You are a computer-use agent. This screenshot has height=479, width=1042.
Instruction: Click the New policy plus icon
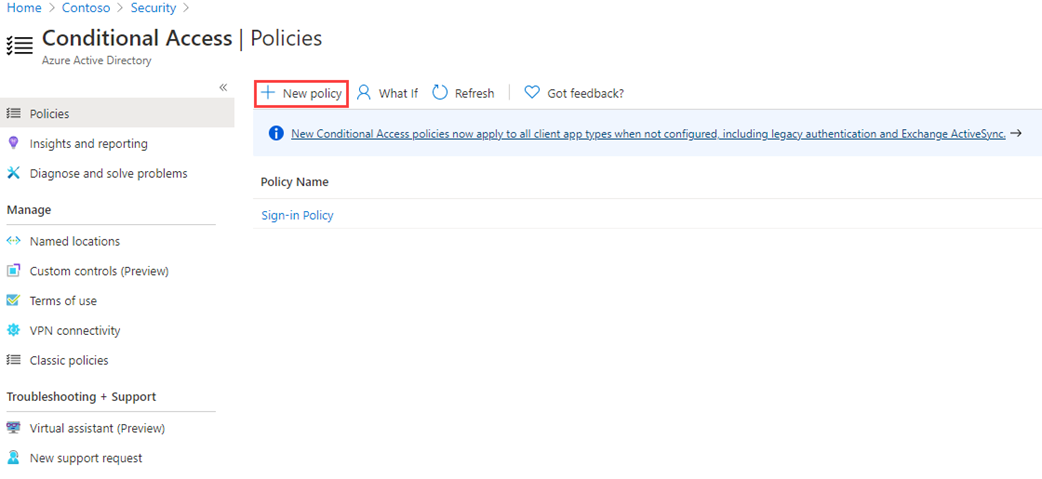tap(268, 93)
